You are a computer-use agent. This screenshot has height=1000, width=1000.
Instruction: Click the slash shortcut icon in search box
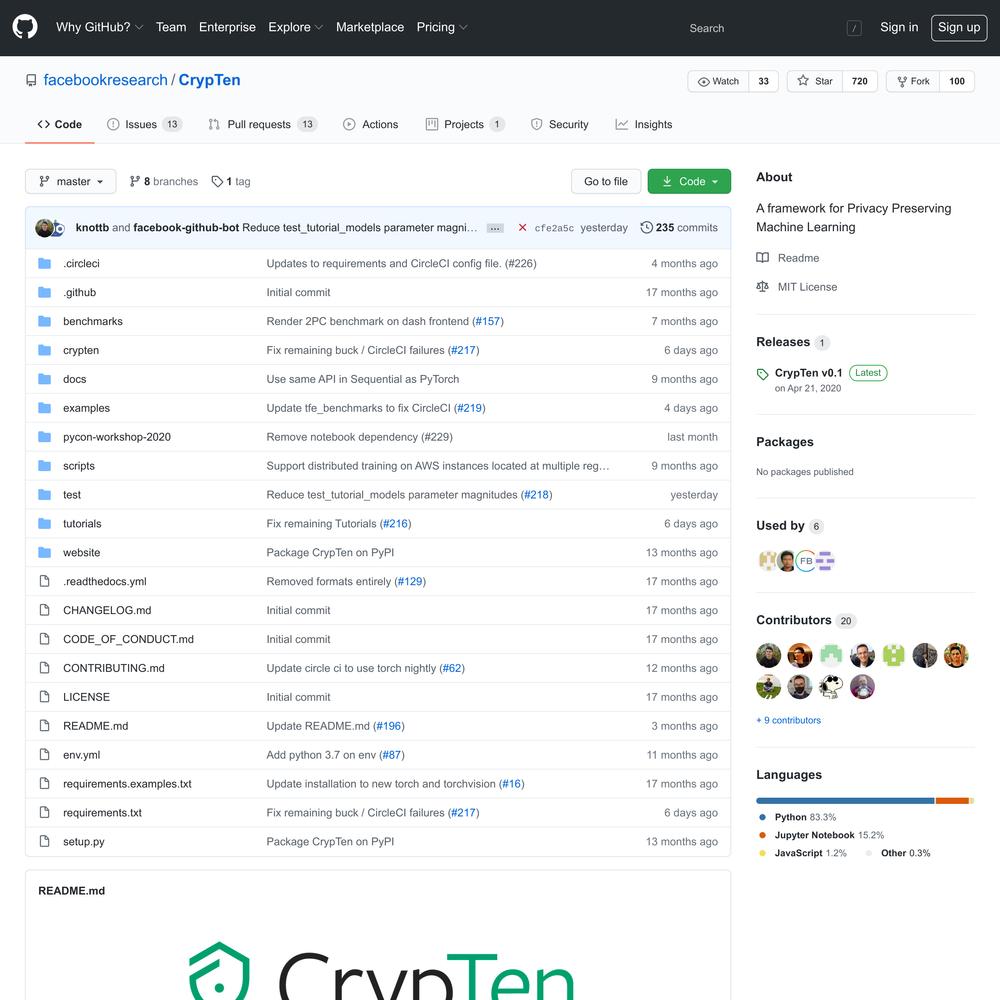[854, 28]
